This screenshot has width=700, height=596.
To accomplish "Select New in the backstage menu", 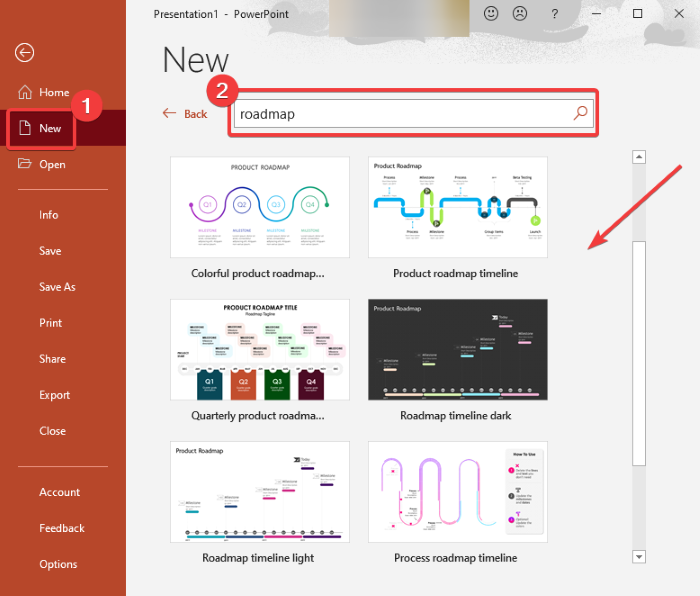I will pyautogui.click(x=63, y=128).
